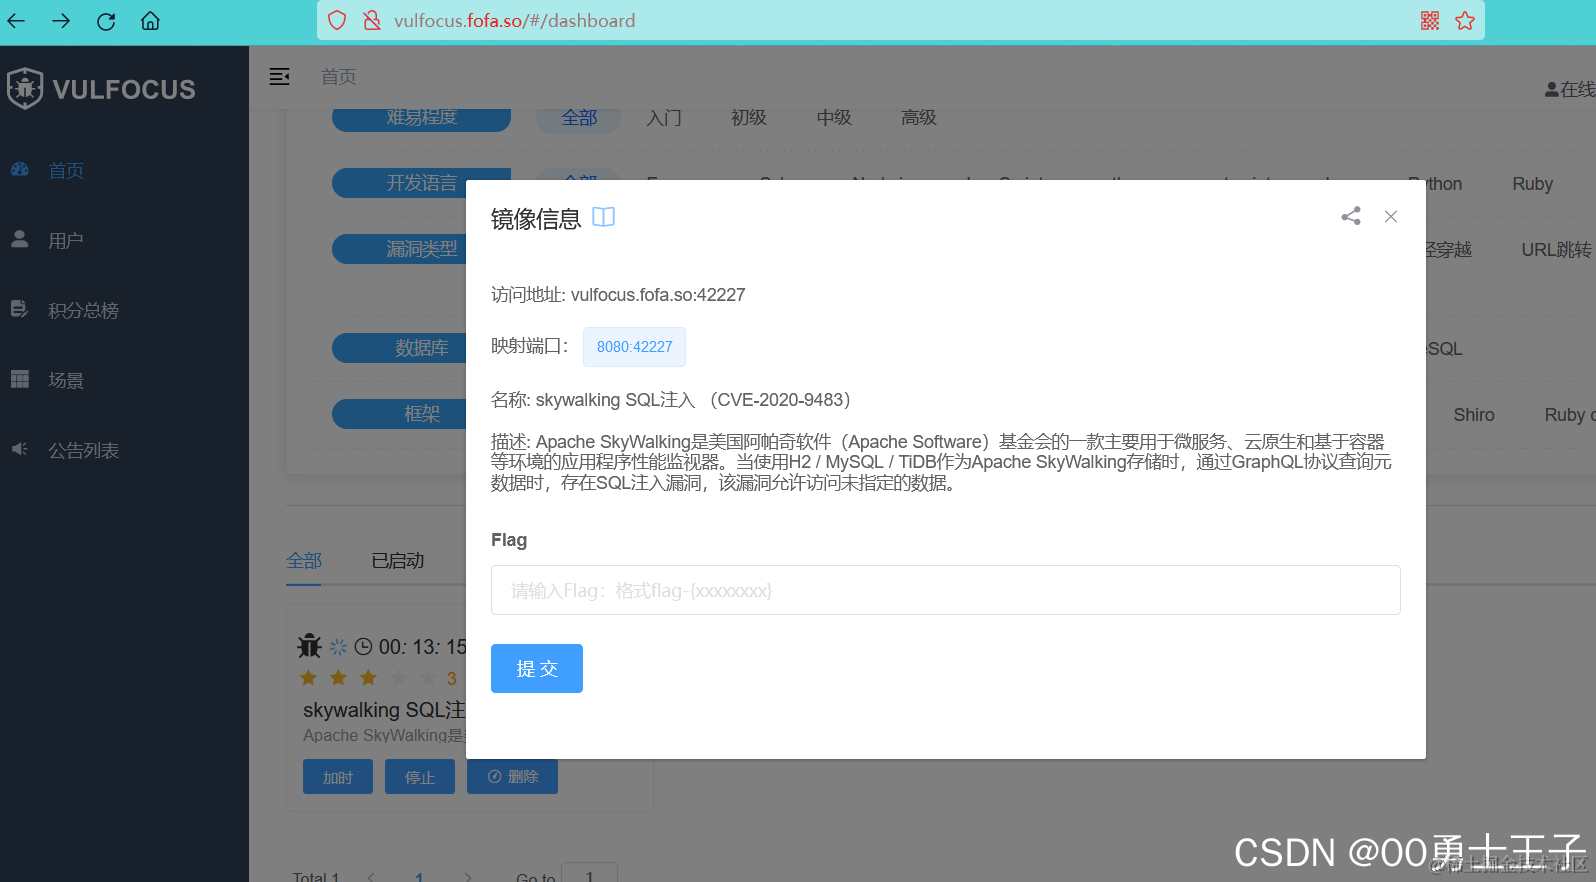Click the 8080:42227 port mapping tag
This screenshot has width=1596, height=882.
coord(634,347)
